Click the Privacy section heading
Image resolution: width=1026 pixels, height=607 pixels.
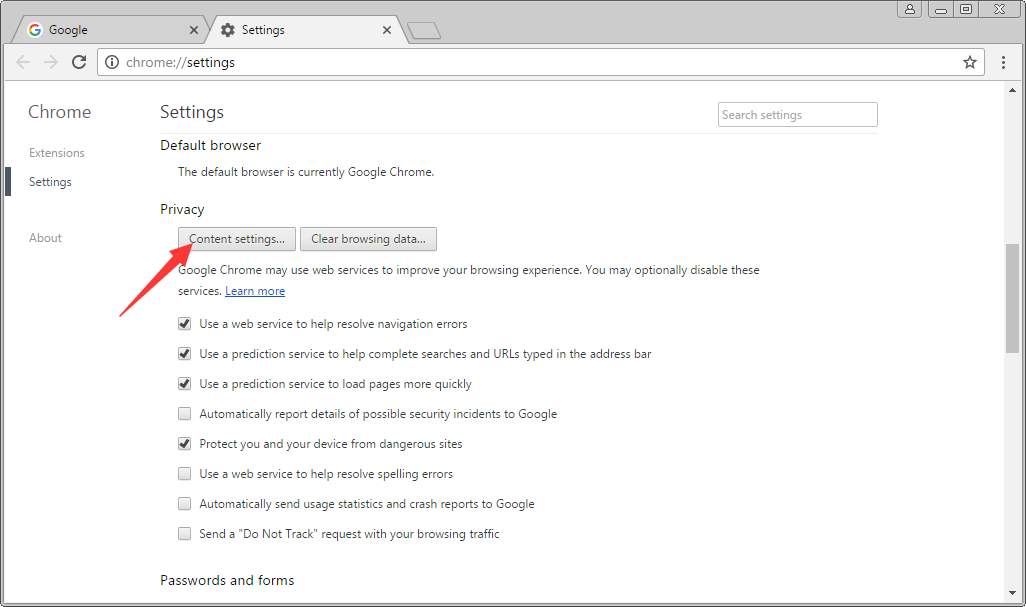click(x=182, y=209)
